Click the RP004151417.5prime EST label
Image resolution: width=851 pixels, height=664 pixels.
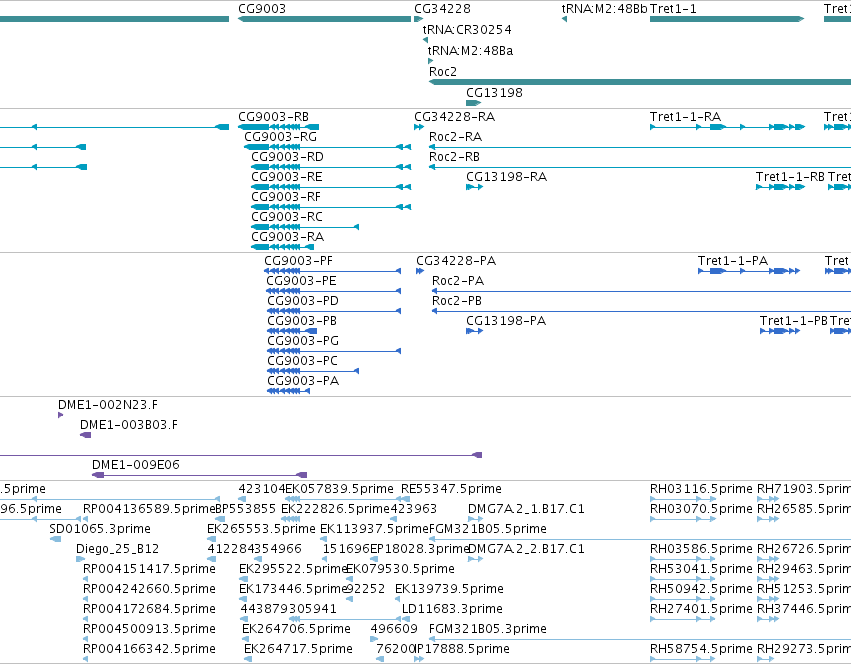[x=149, y=569]
